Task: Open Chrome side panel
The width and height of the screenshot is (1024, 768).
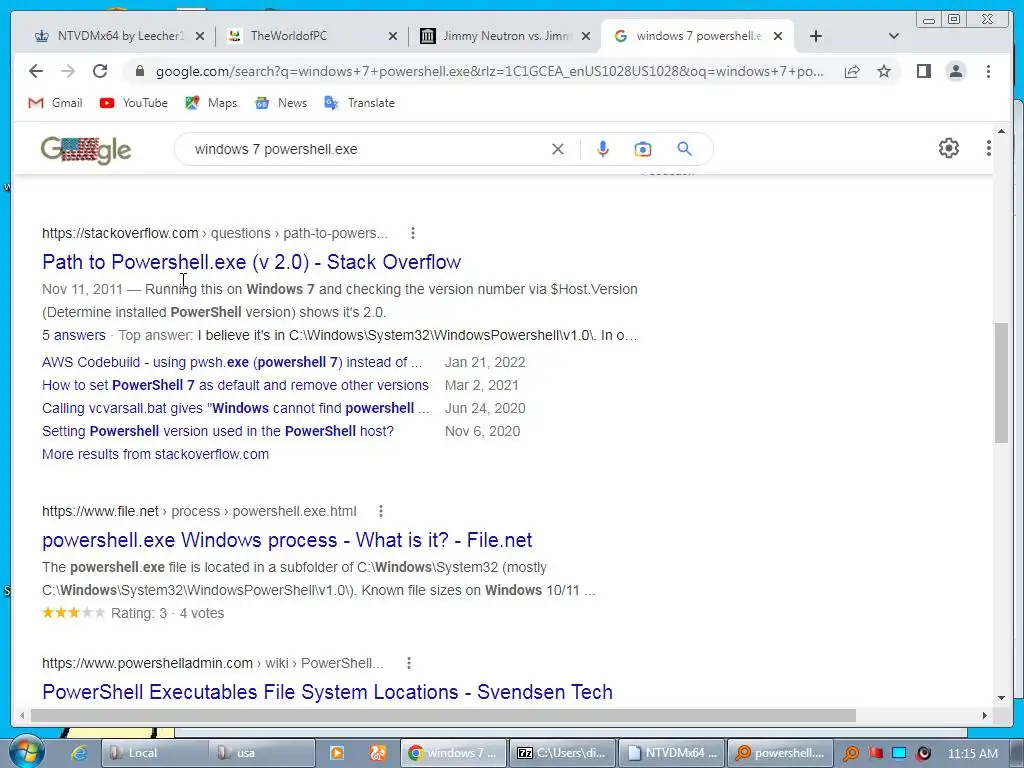Action: tap(923, 71)
